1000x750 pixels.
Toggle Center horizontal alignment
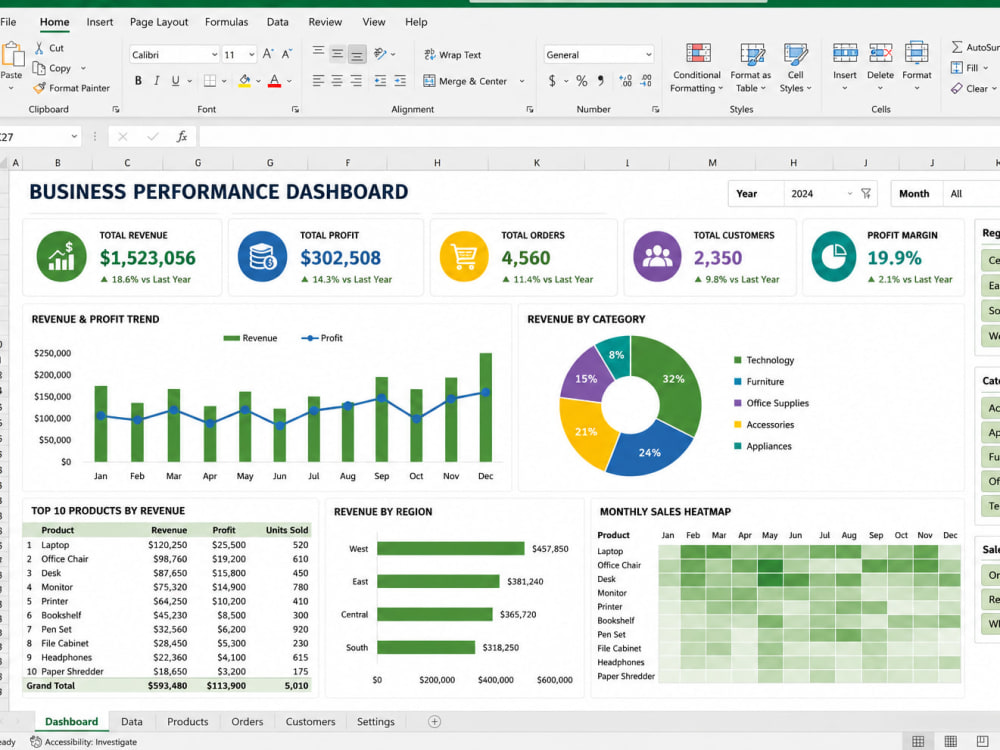coord(337,81)
